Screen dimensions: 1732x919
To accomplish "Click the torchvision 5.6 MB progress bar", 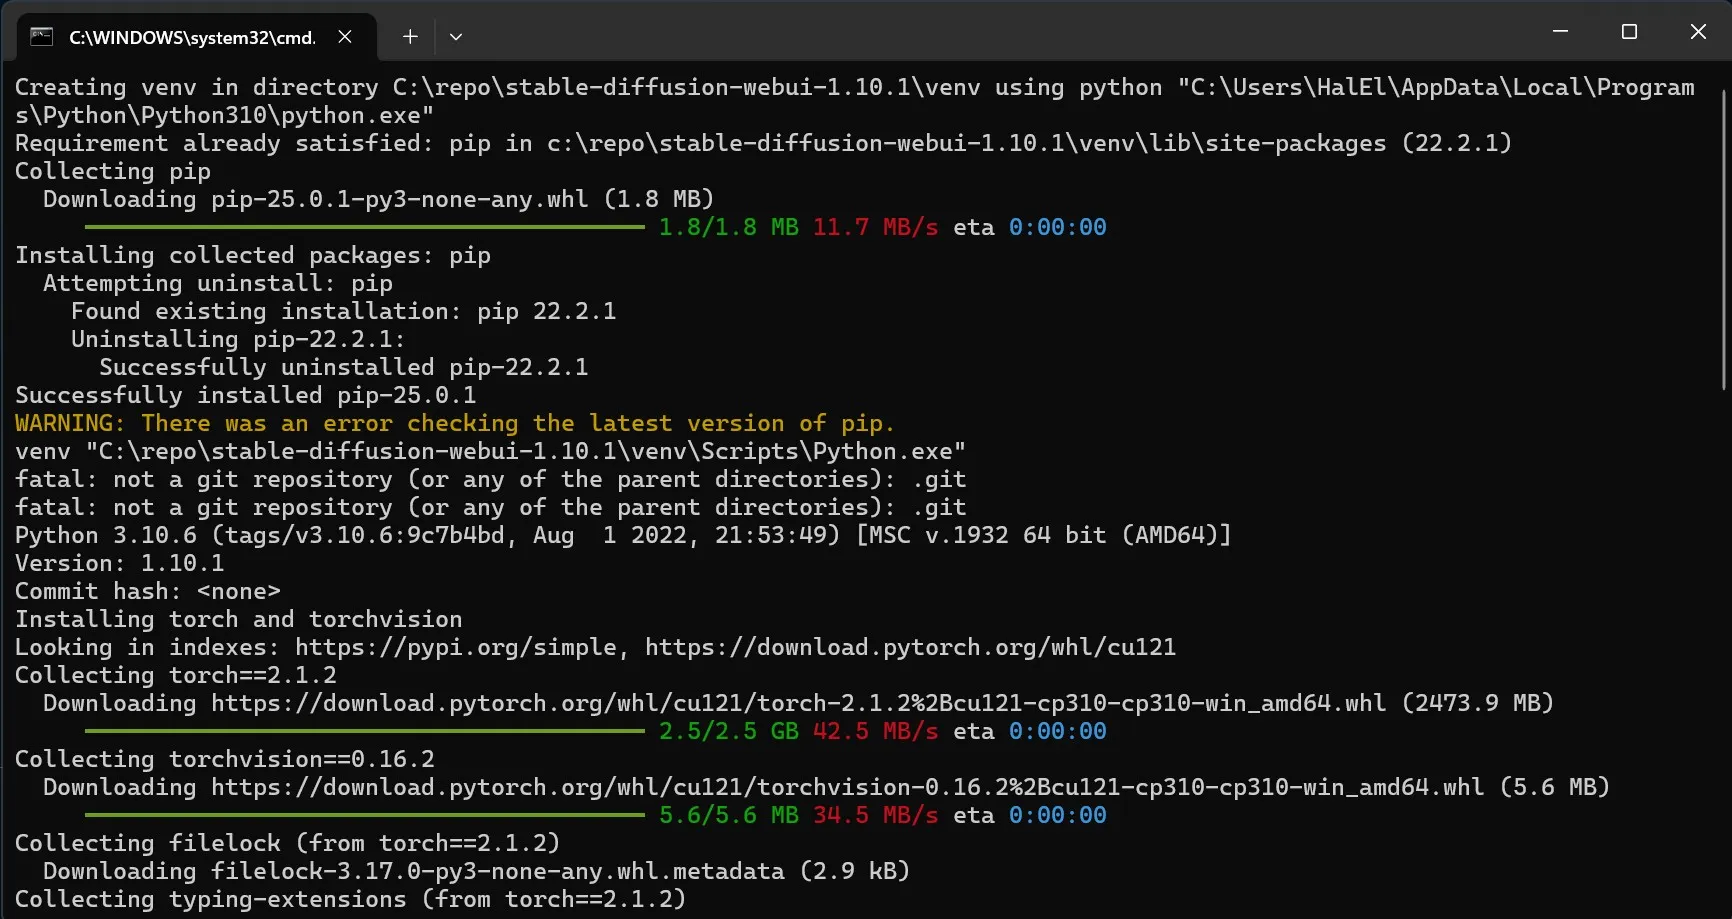I will (365, 815).
